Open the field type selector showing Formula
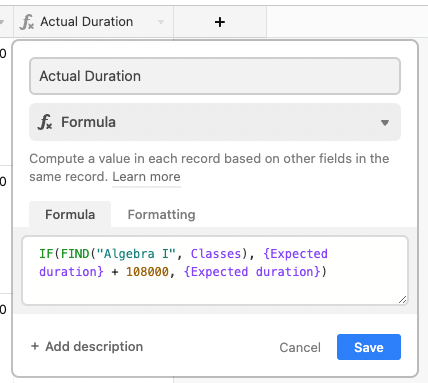The width and height of the screenshot is (428, 383). tap(215, 122)
